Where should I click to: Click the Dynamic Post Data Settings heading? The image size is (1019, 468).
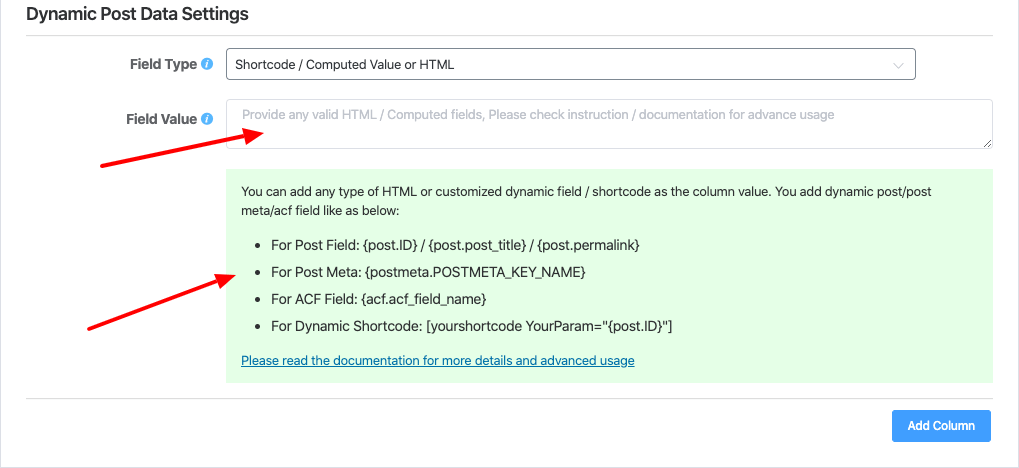pos(137,15)
